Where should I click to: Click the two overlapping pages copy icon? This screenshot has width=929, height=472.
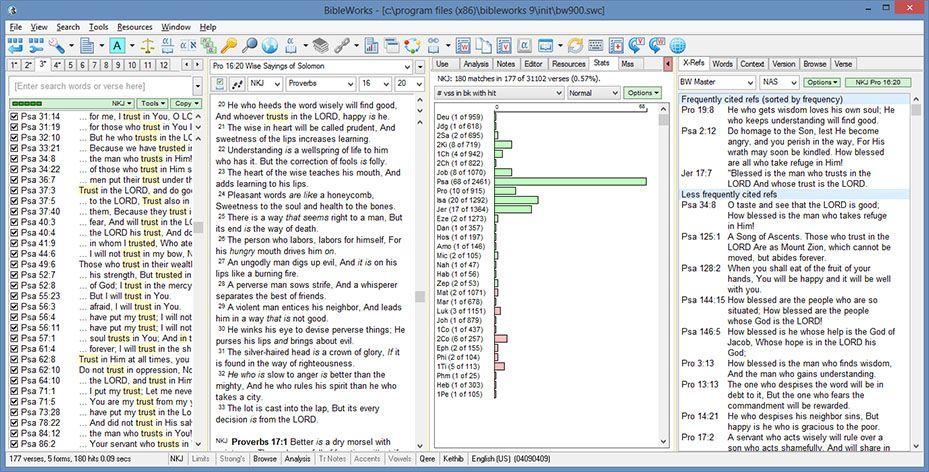pos(483,45)
